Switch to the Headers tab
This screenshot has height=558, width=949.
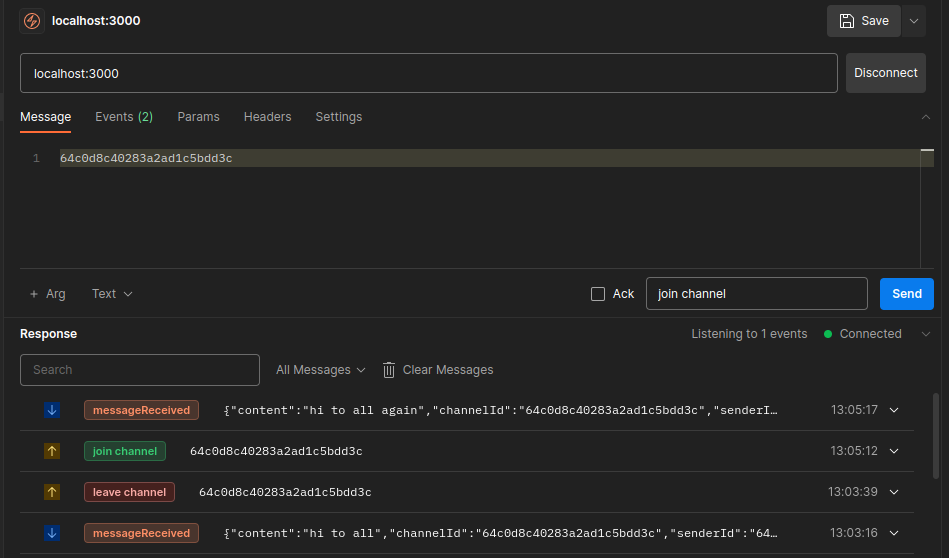point(268,117)
